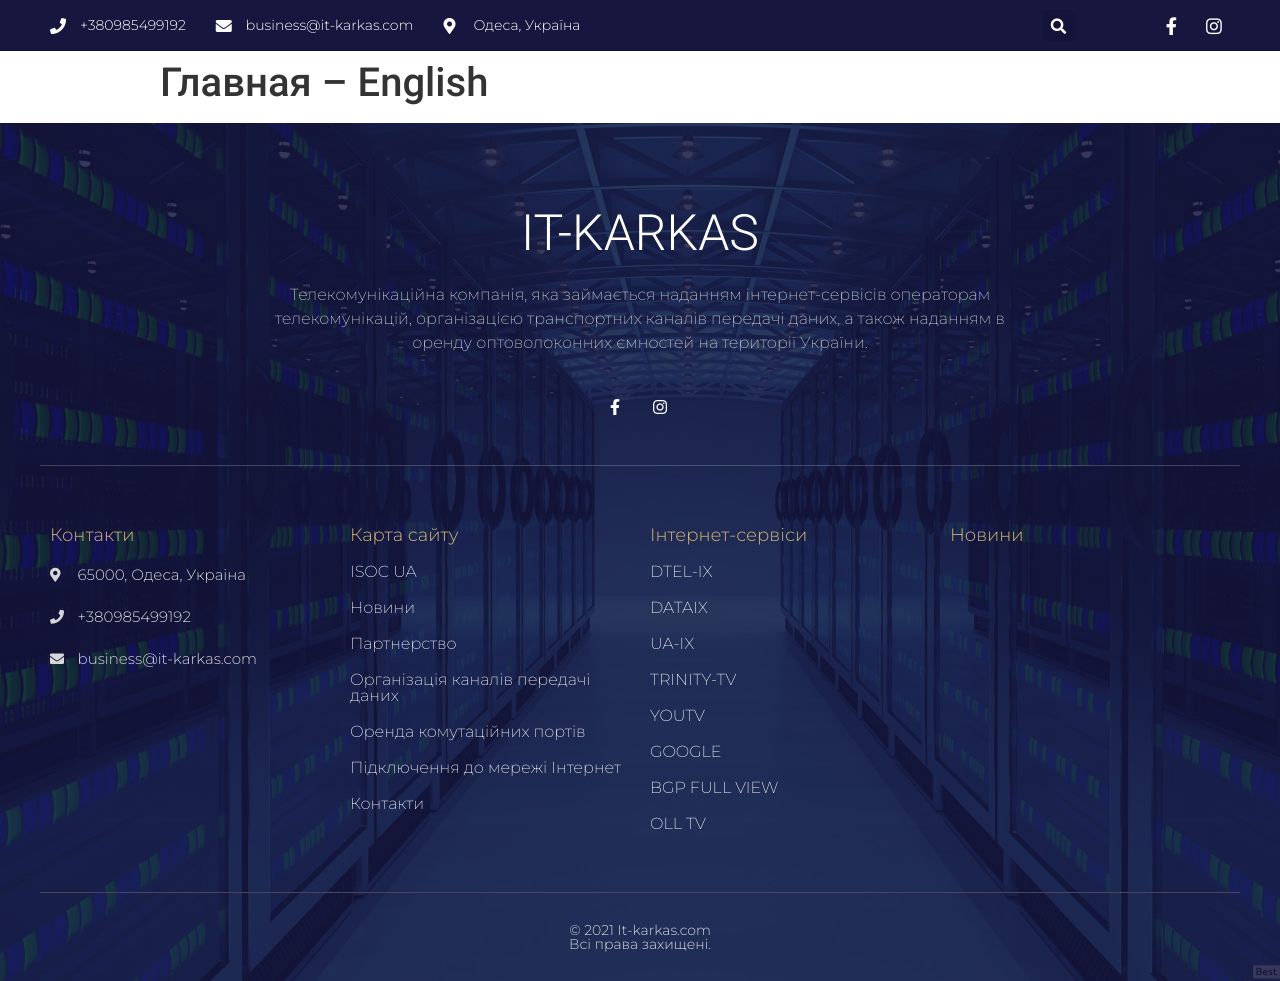Image resolution: width=1280 pixels, height=981 pixels.
Task: Select UA-IX from Інтернет-сервіси
Action: click(x=672, y=643)
